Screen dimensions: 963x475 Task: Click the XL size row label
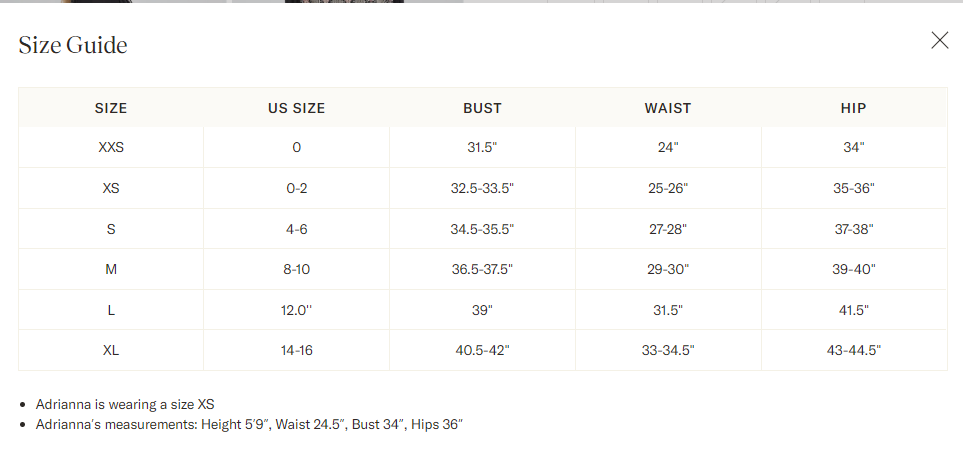[111, 350]
